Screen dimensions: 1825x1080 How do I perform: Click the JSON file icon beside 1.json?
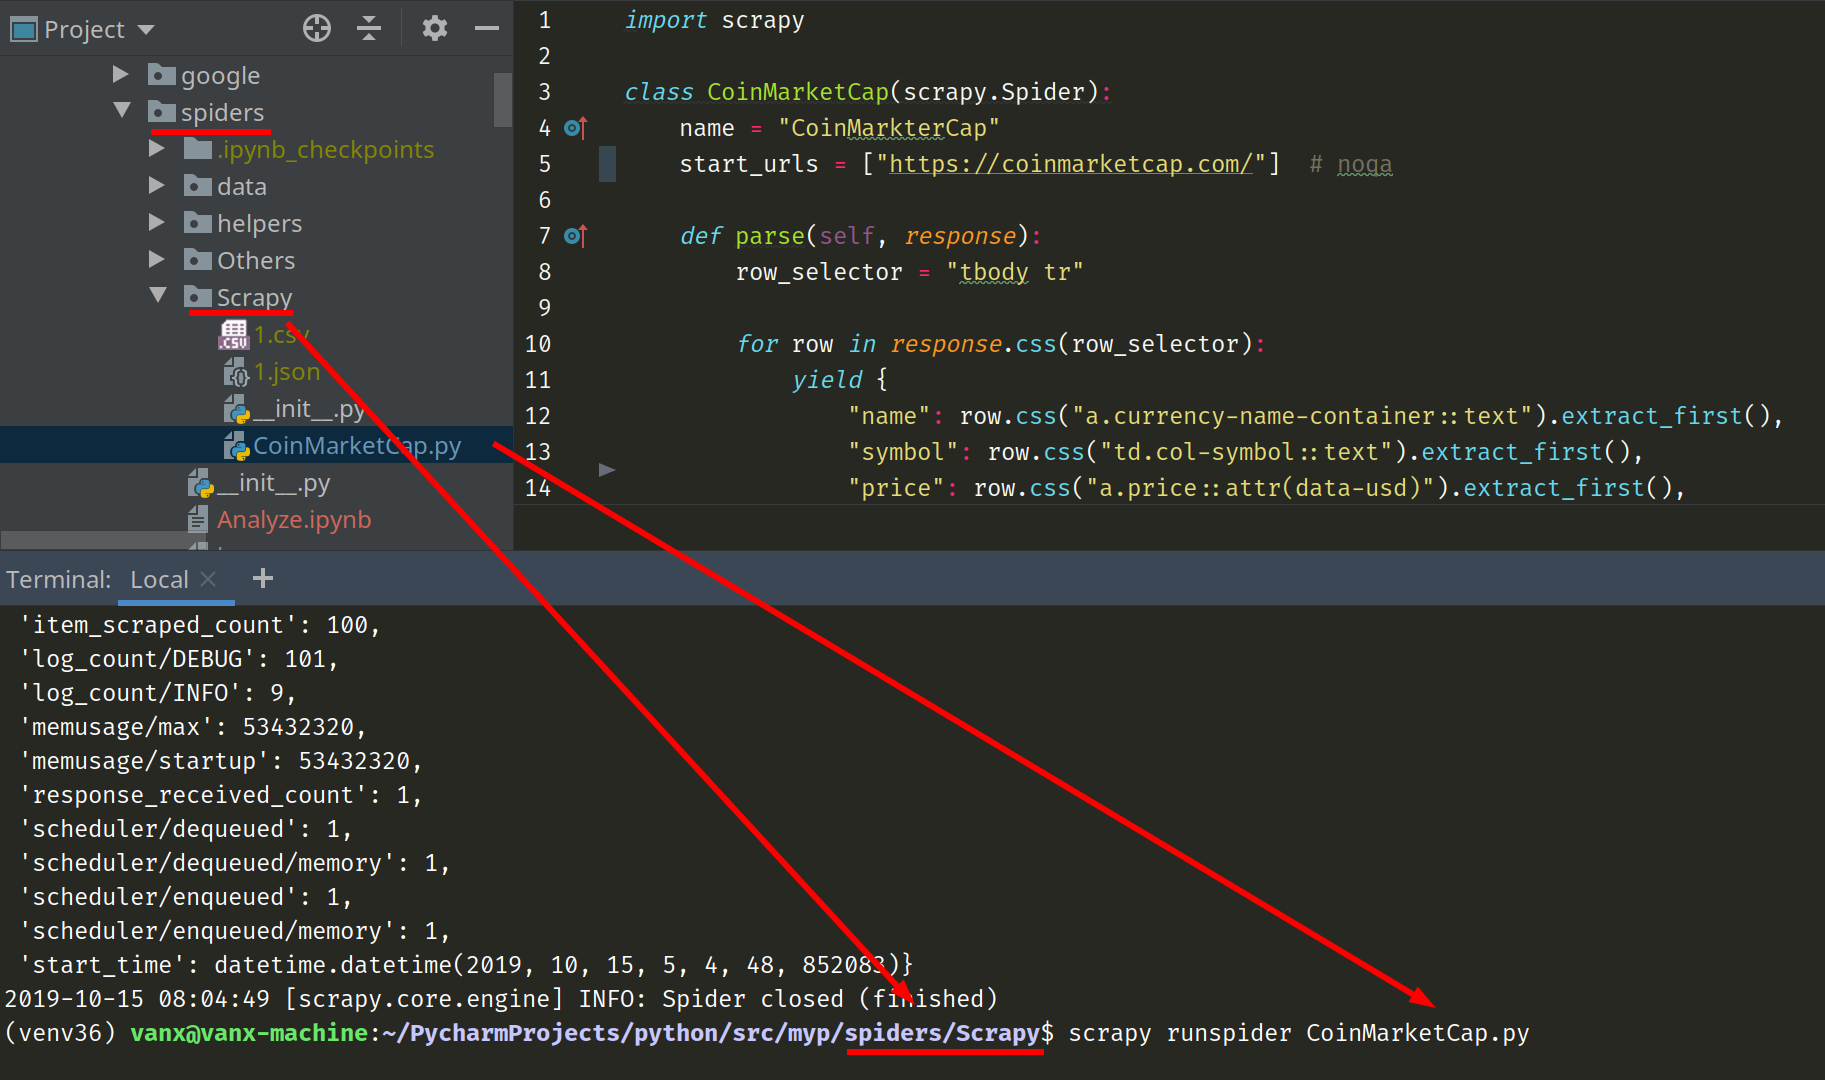[236, 371]
